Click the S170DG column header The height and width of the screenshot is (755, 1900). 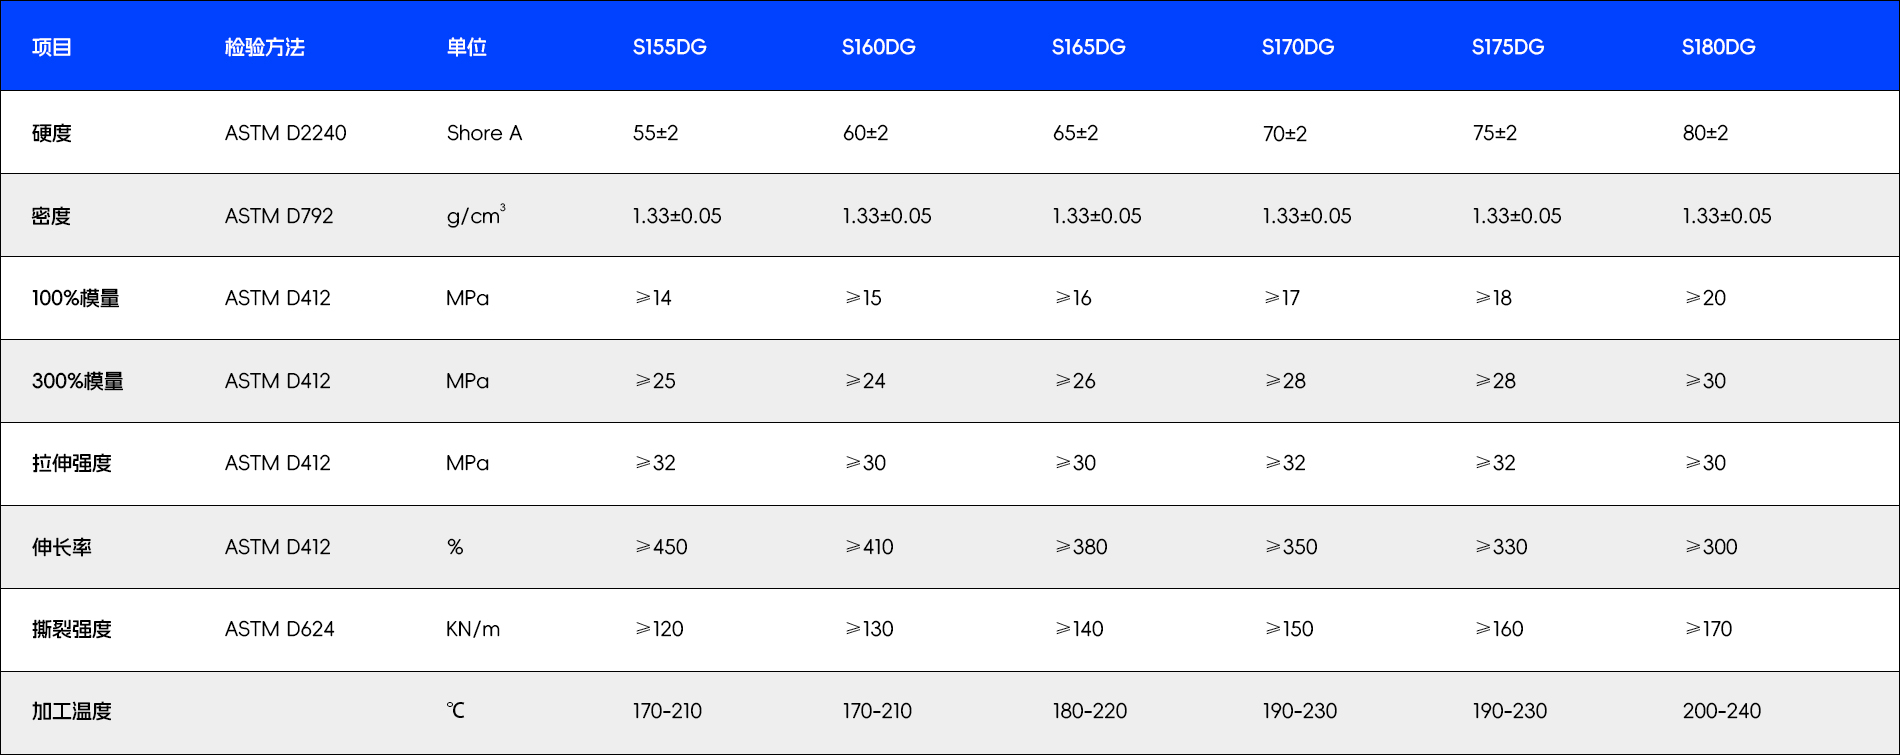[x=1297, y=47]
